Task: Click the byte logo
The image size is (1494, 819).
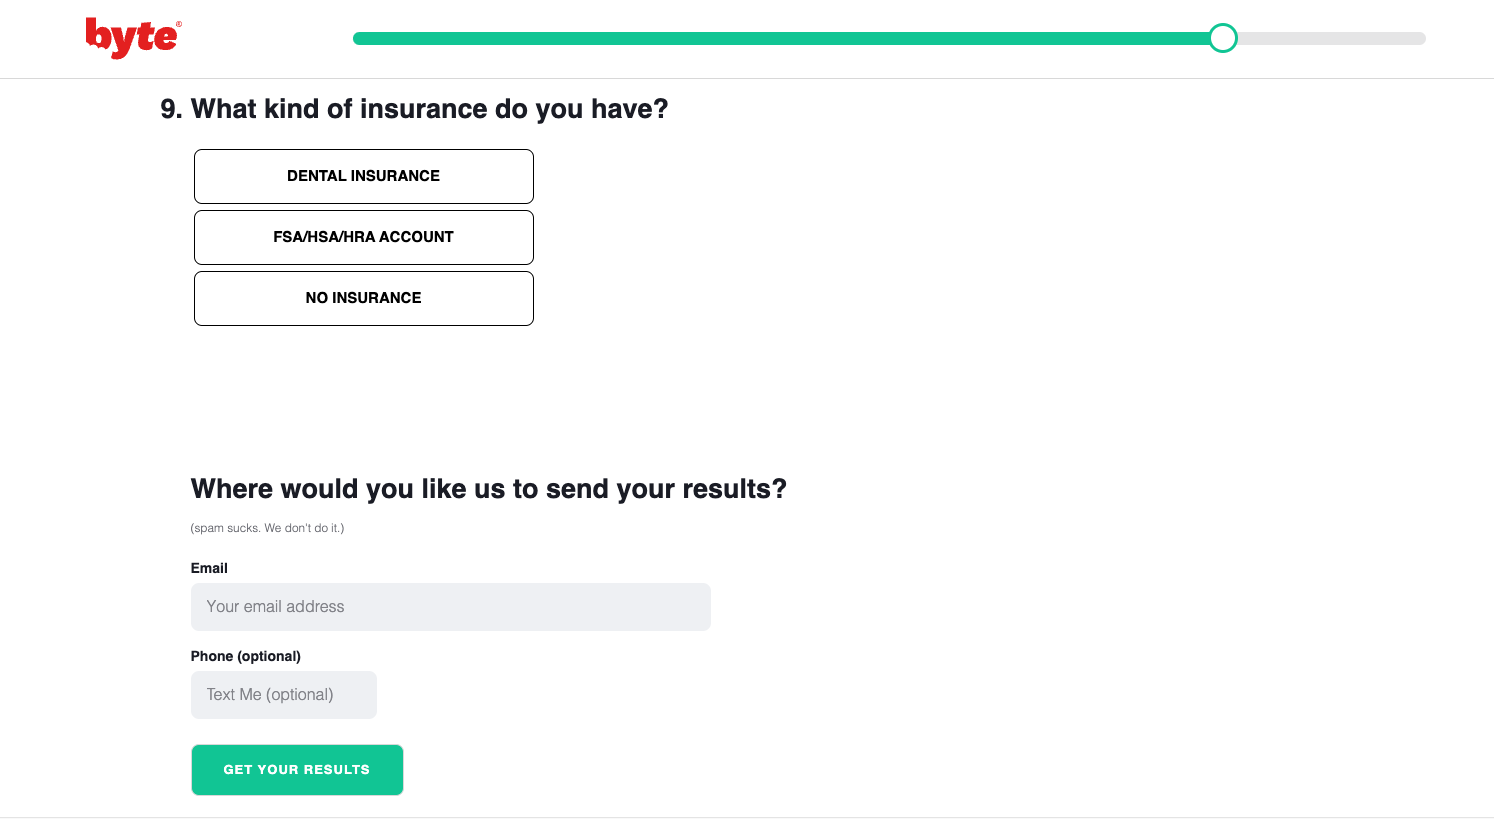Action: [131, 38]
